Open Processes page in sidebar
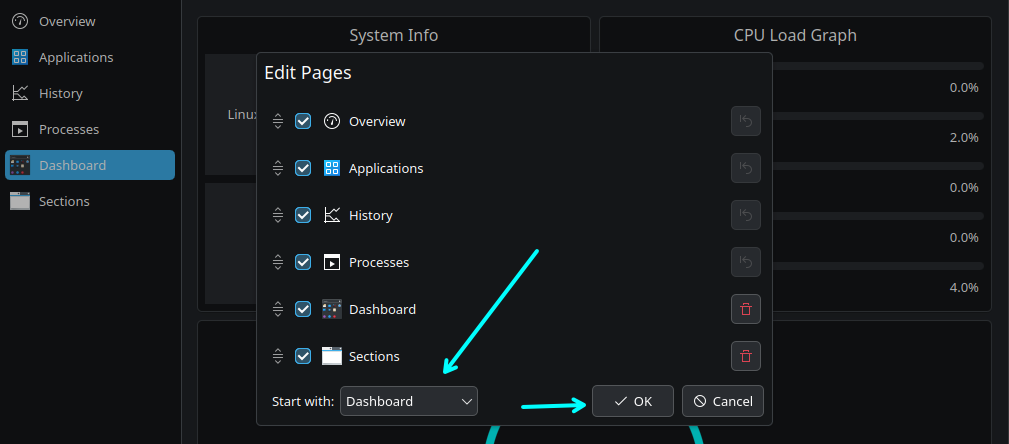The height and width of the screenshot is (444, 1009). point(90,129)
